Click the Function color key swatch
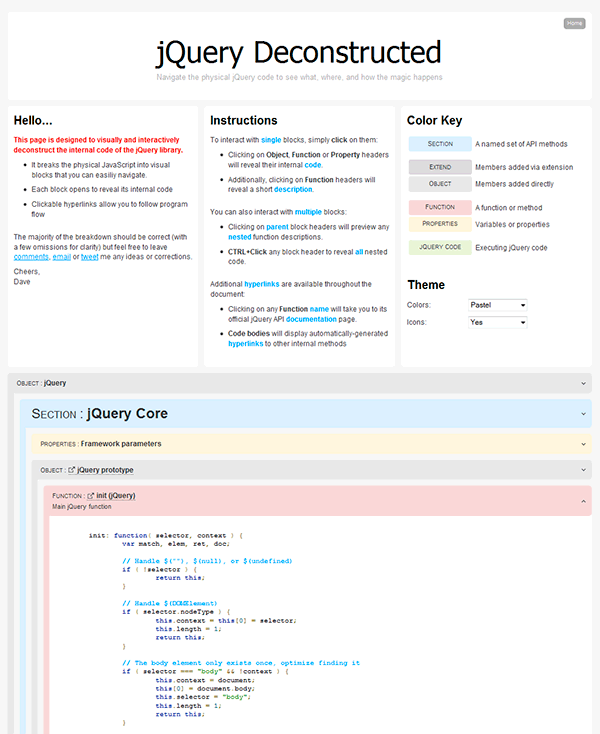The image size is (600, 734). [440, 207]
